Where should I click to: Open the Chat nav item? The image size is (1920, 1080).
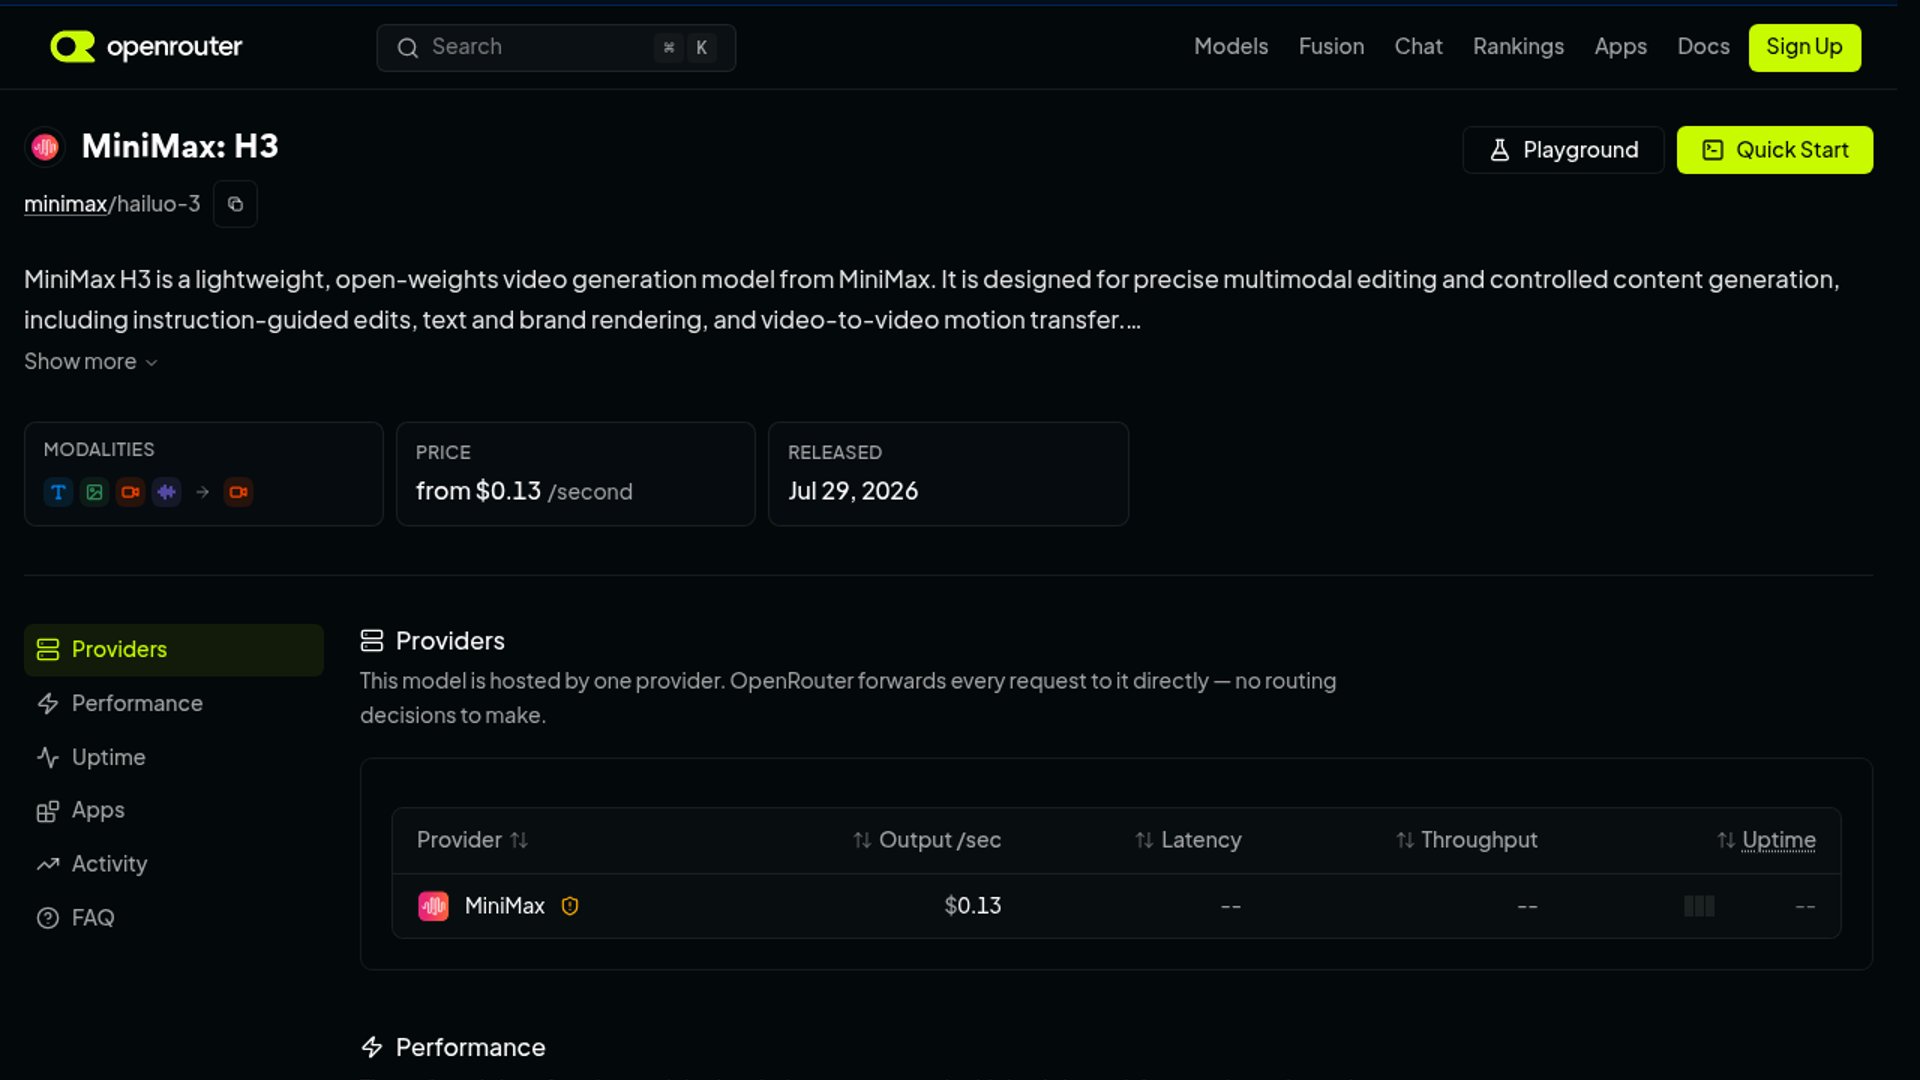[1418, 47]
